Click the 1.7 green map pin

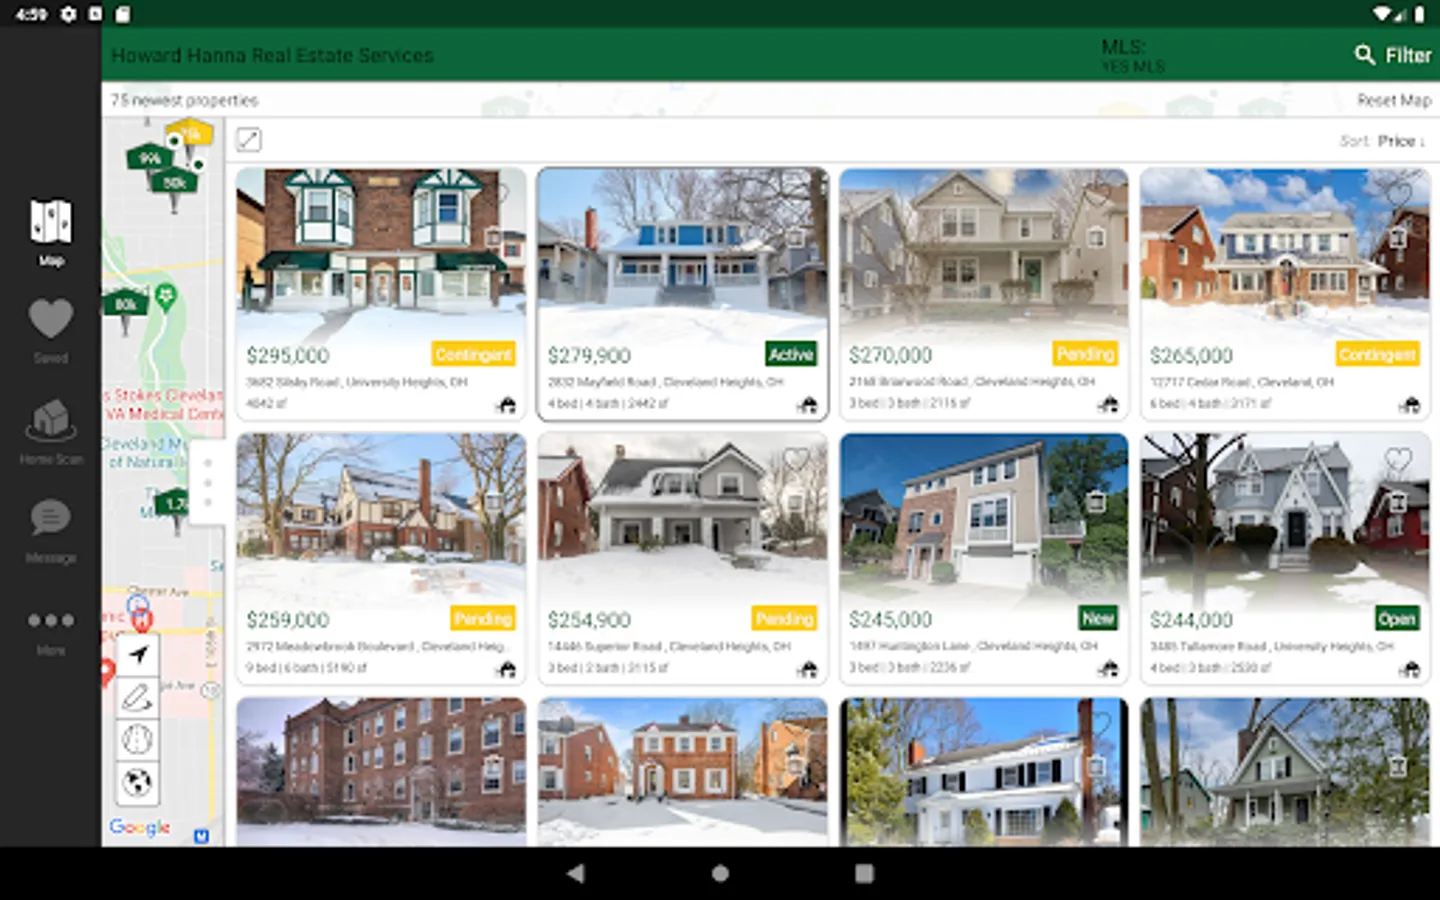click(175, 505)
